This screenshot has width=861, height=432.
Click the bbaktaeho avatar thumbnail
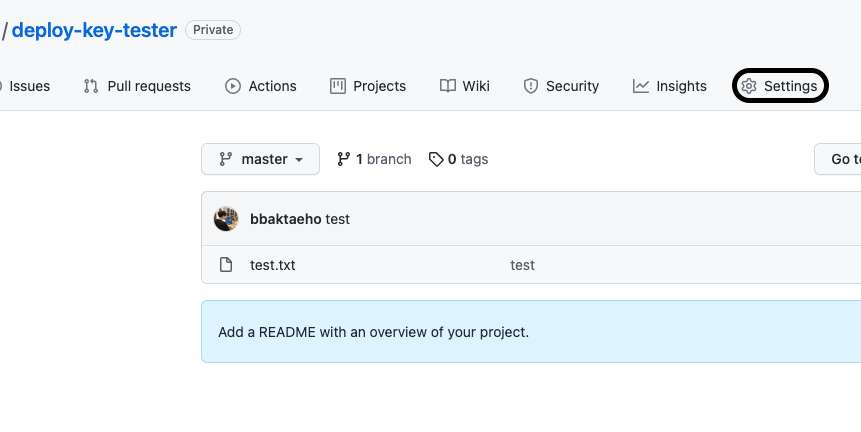pos(226,219)
